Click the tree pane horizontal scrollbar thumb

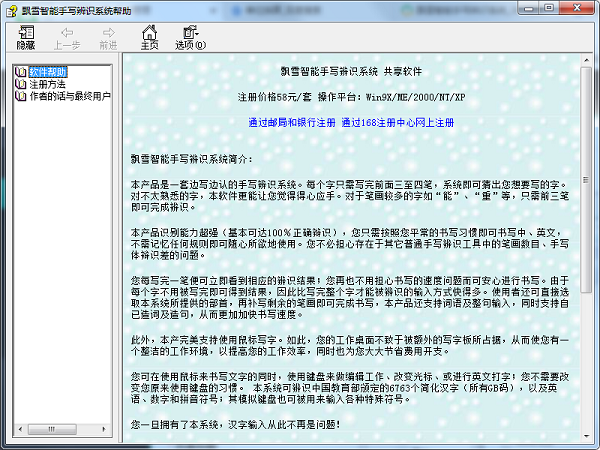[52, 429]
